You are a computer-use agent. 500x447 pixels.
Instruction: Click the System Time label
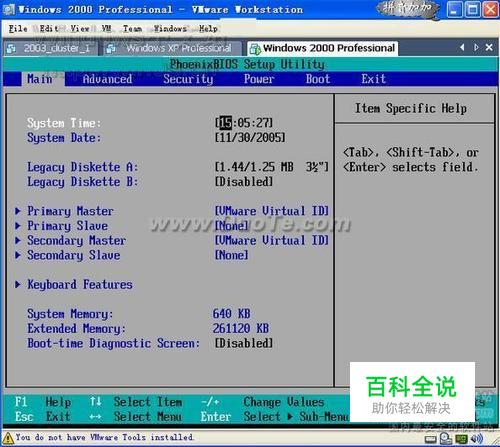(64, 123)
